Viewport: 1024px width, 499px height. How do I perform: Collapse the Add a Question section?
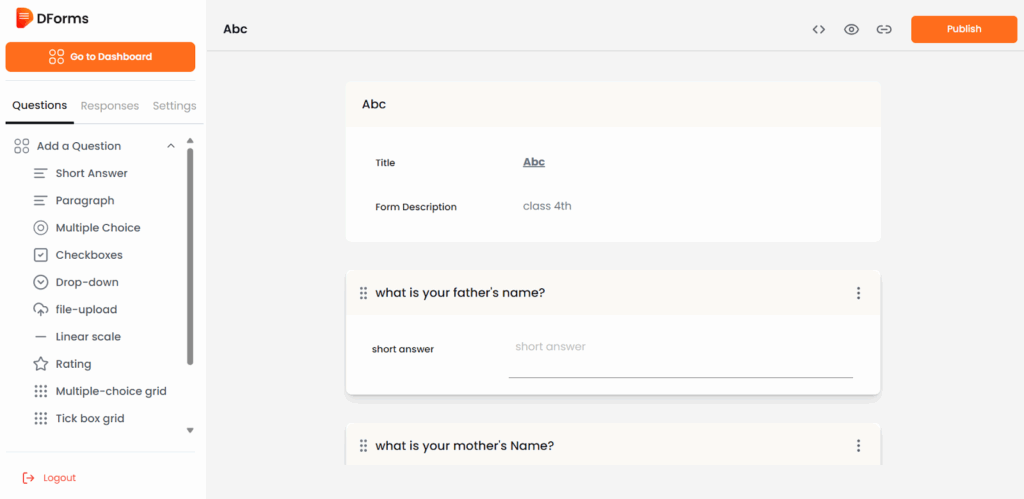click(171, 146)
